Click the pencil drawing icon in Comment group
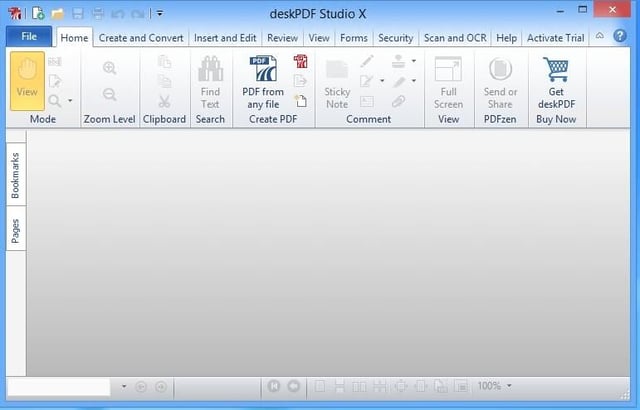640x410 pixels. 367,62
